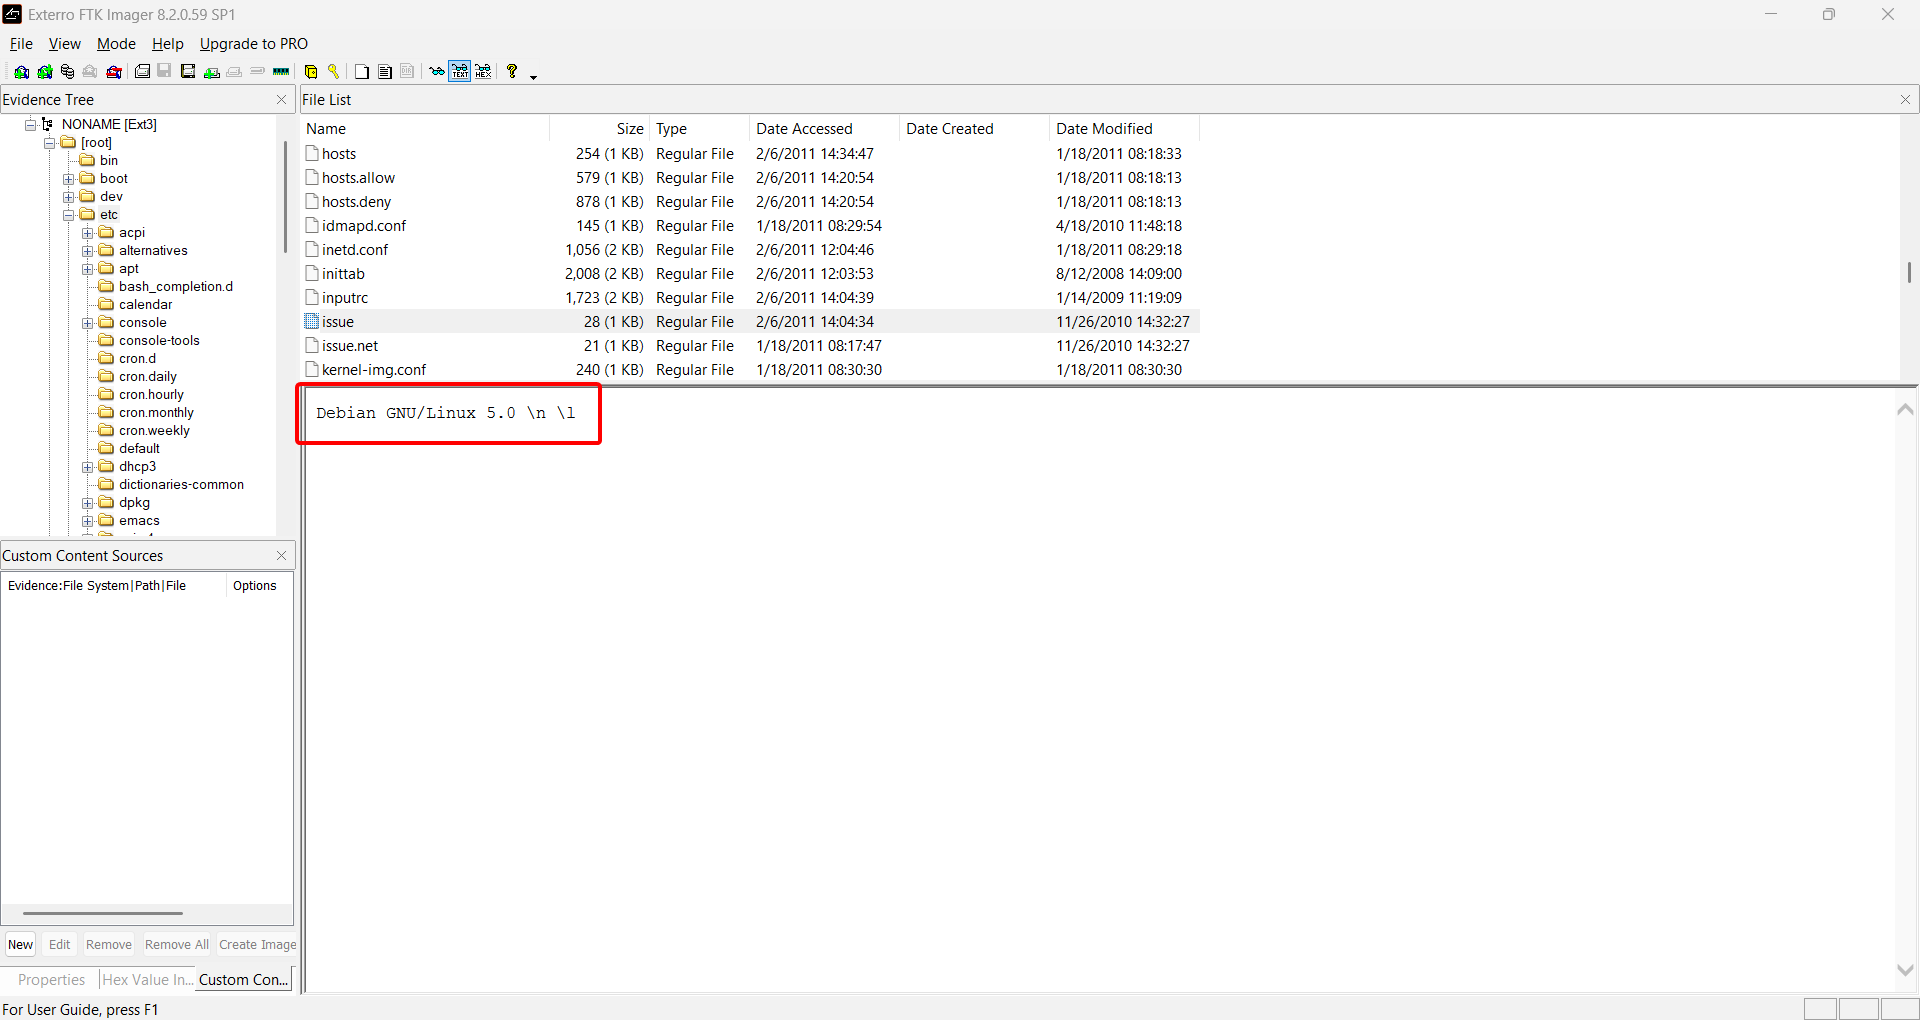This screenshot has height=1020, width=1920.
Task: Open the View menu
Action: (65, 44)
